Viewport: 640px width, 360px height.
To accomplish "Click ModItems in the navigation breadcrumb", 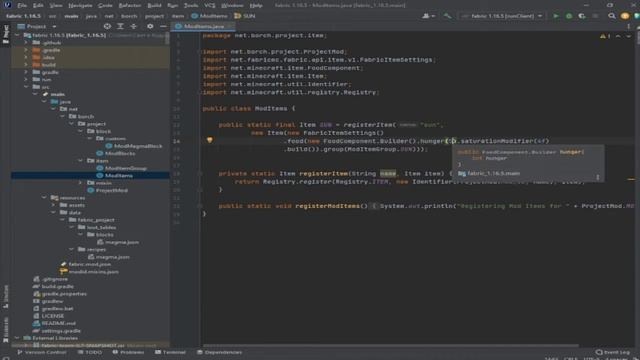I will 209,16.
